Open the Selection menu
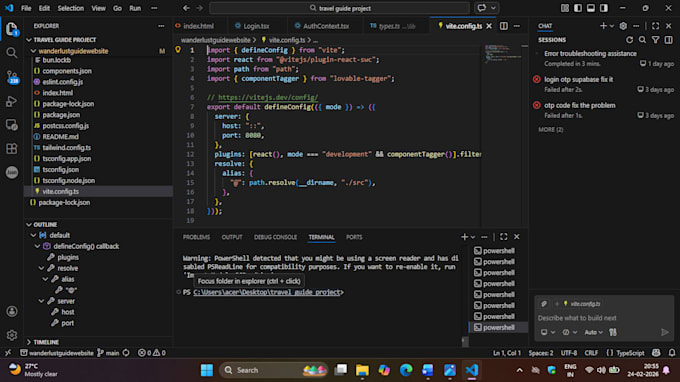 coord(71,8)
